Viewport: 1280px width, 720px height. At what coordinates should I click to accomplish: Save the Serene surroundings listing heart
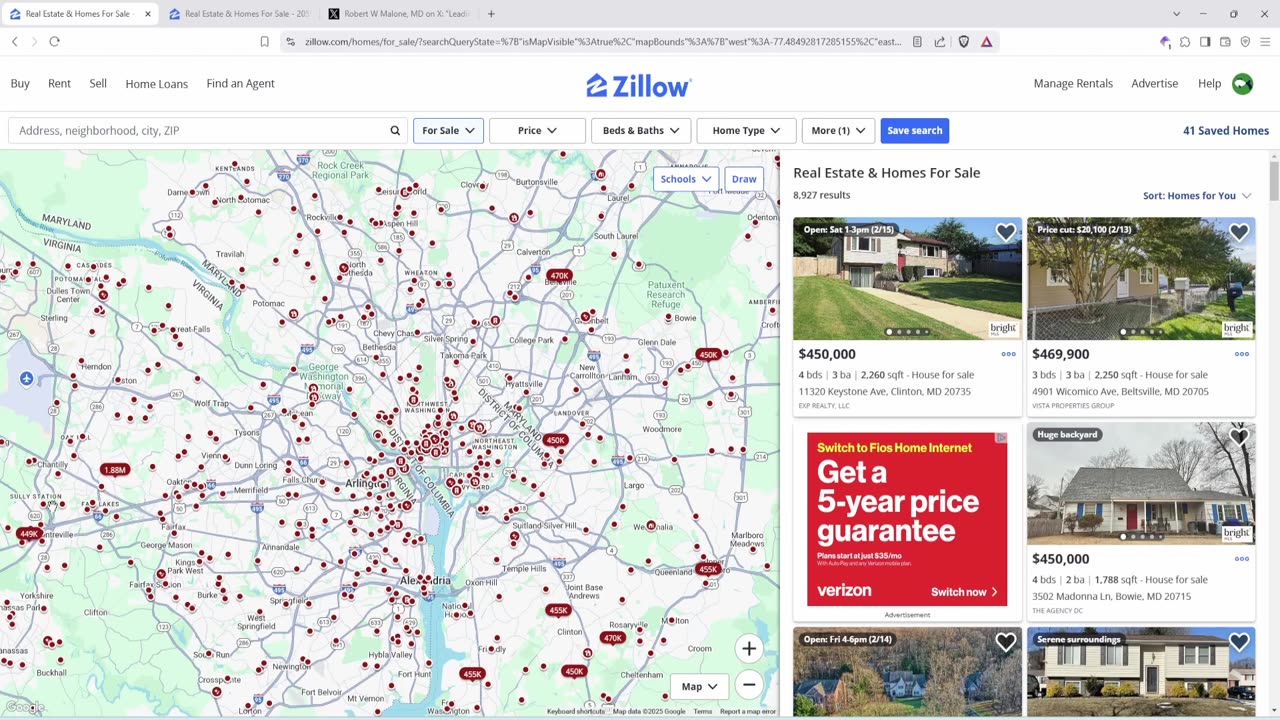pyautogui.click(x=1239, y=642)
